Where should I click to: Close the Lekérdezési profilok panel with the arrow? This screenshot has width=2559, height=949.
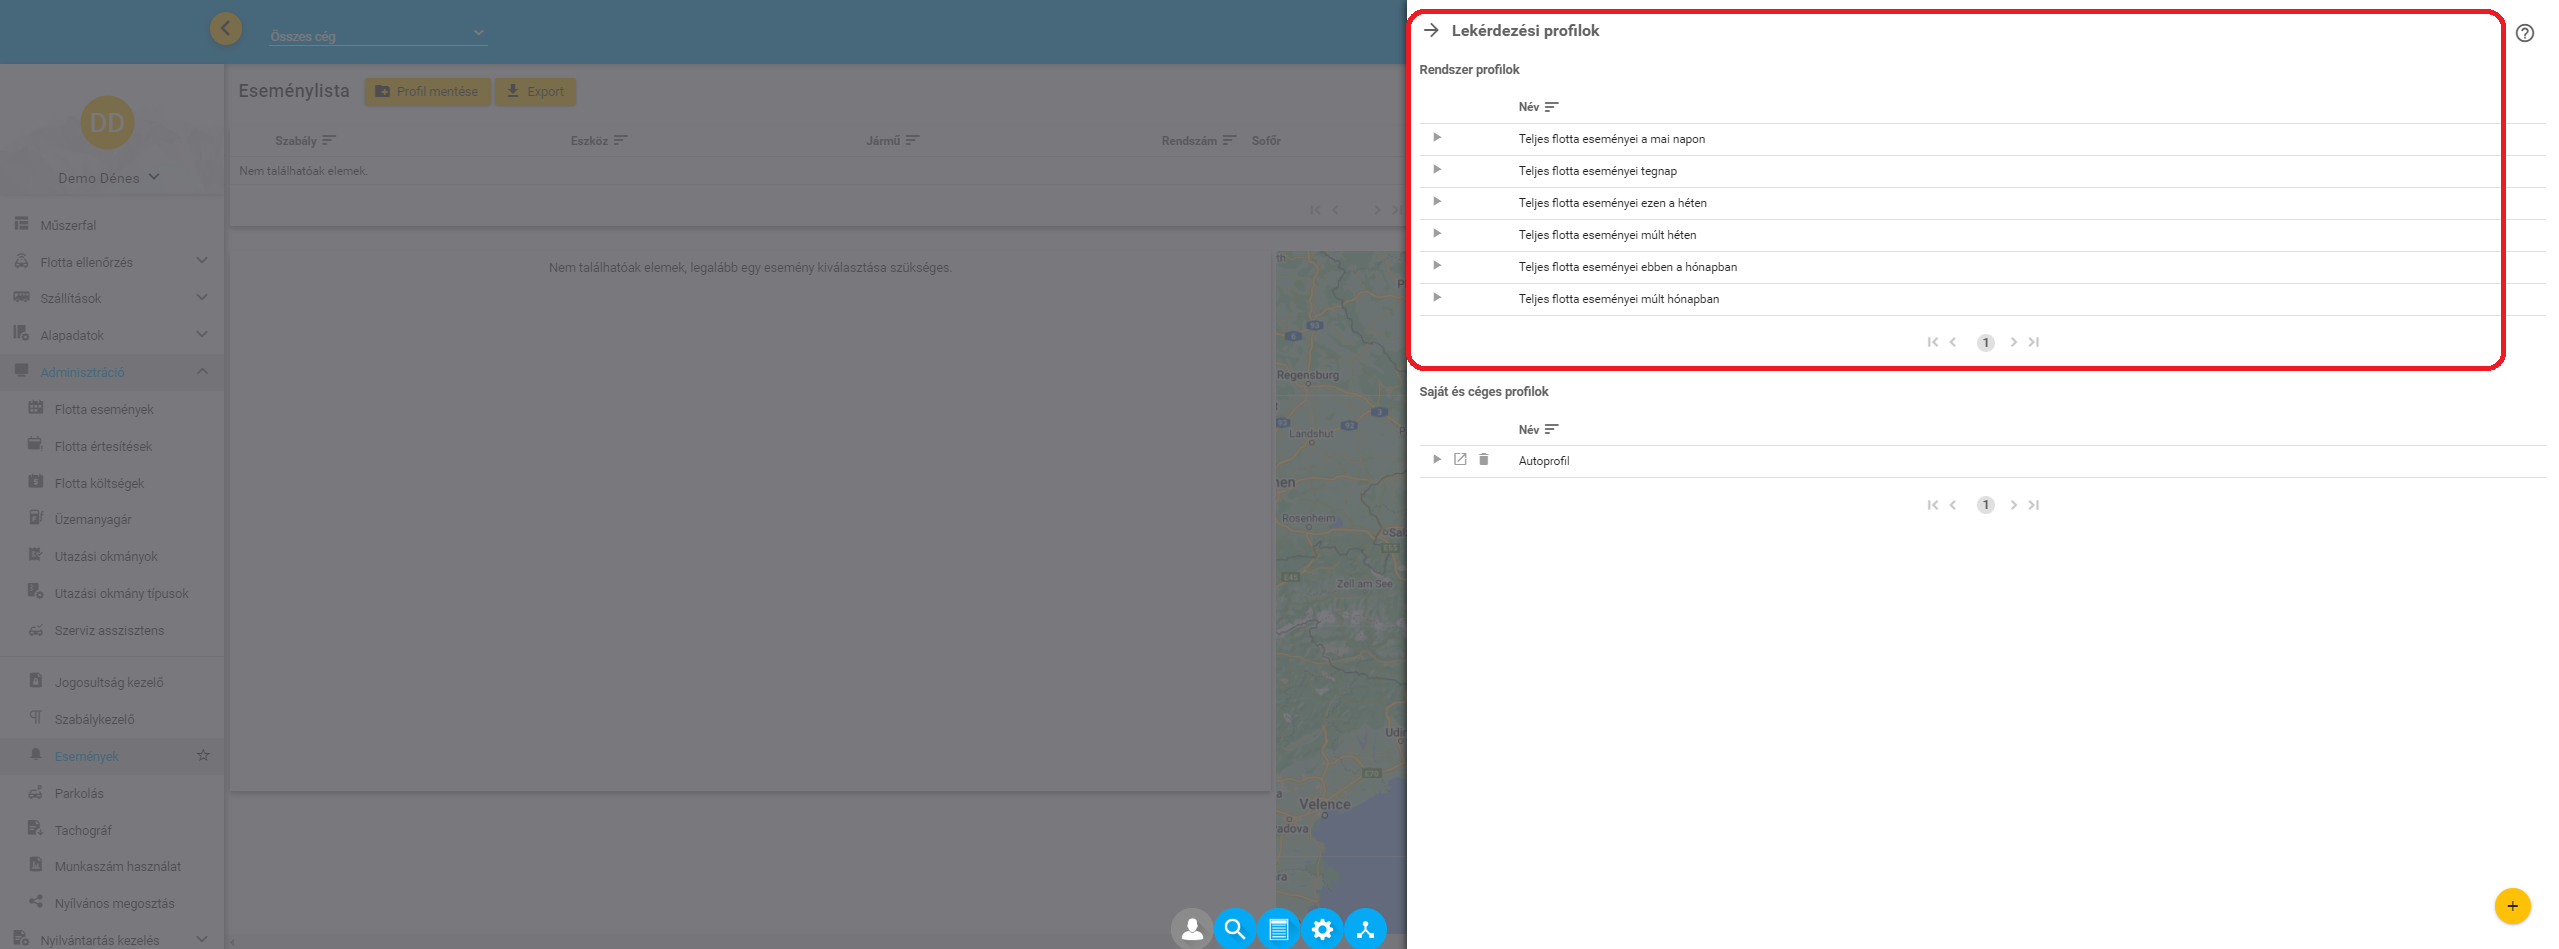pos(1431,31)
